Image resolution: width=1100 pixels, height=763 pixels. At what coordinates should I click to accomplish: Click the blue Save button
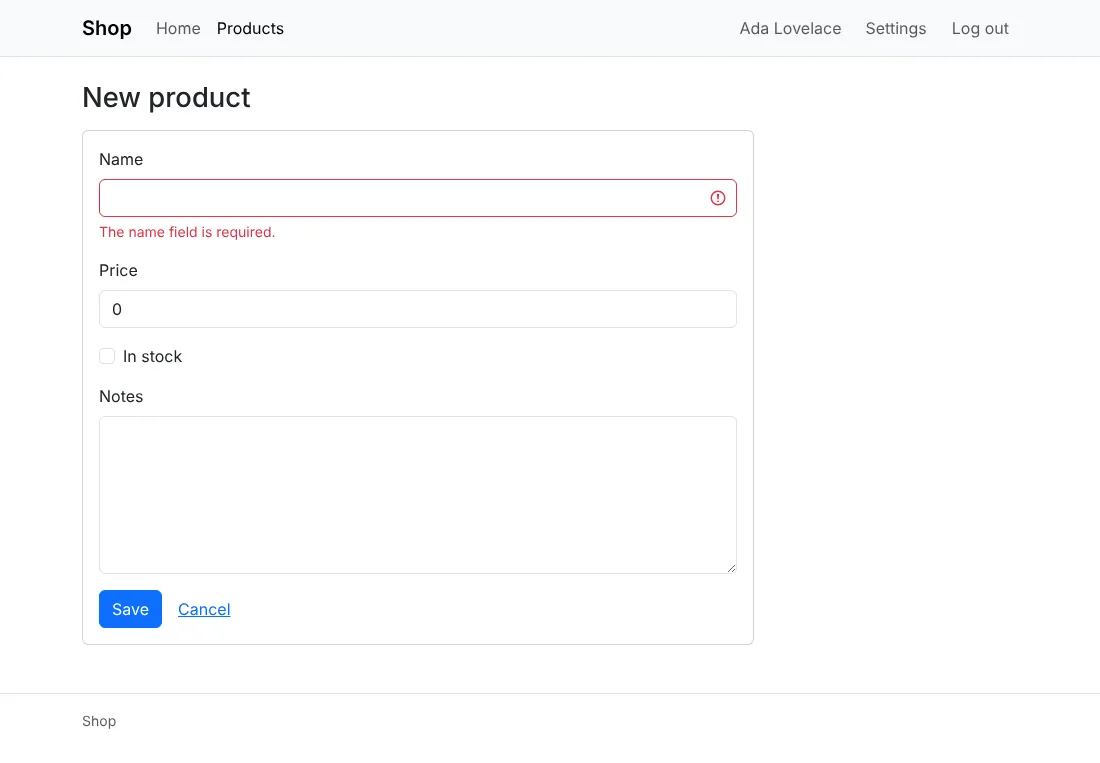[x=130, y=609]
